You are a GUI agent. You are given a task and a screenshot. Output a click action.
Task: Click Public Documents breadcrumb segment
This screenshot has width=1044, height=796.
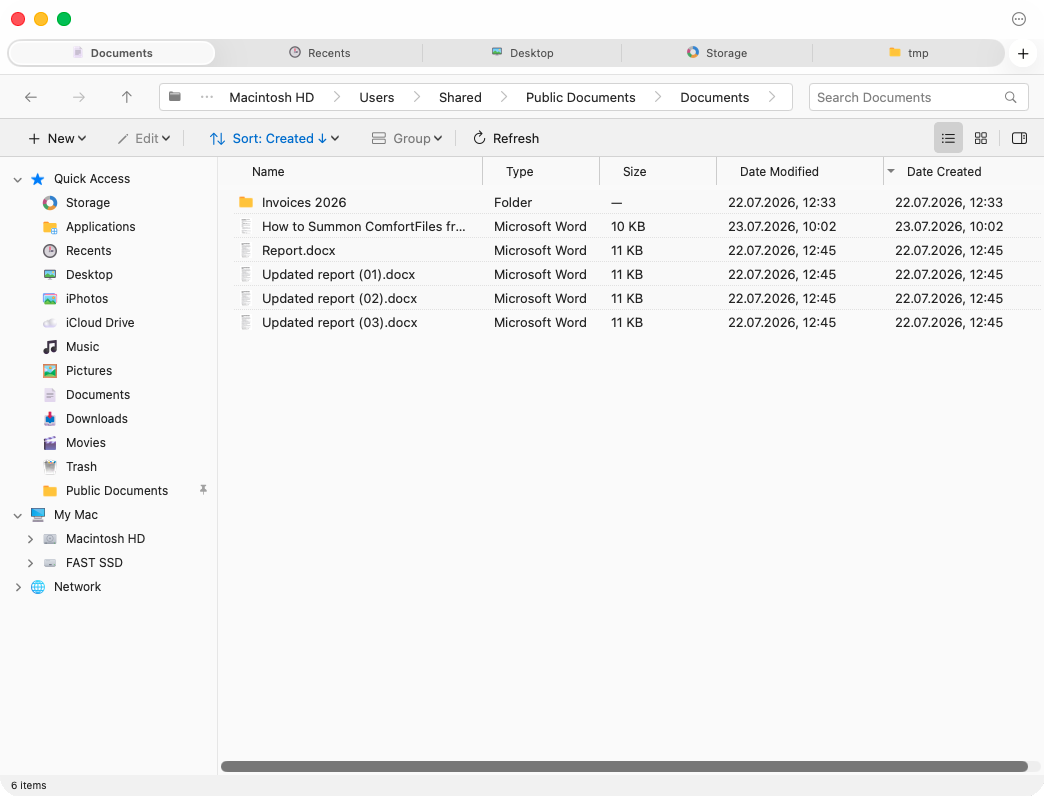(581, 97)
